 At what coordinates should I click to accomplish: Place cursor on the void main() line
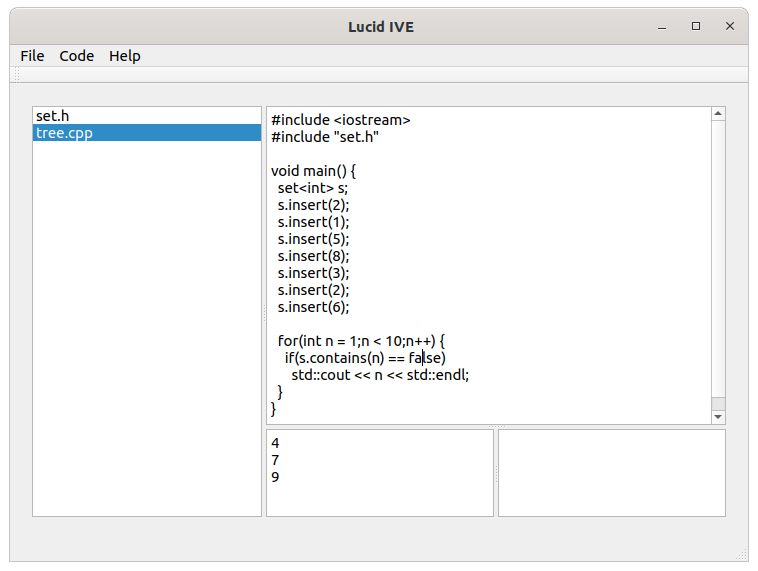(313, 171)
